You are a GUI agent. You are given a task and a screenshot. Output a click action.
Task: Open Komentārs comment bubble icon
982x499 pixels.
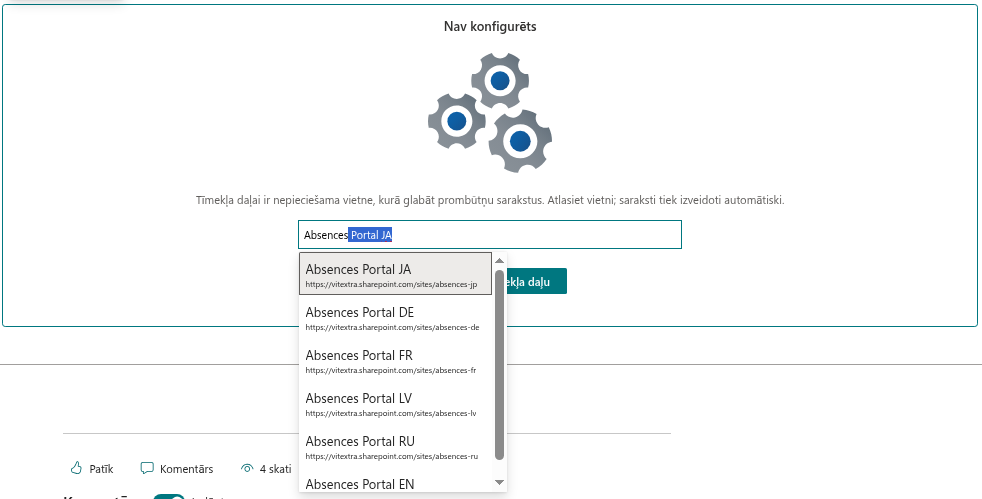click(147, 468)
